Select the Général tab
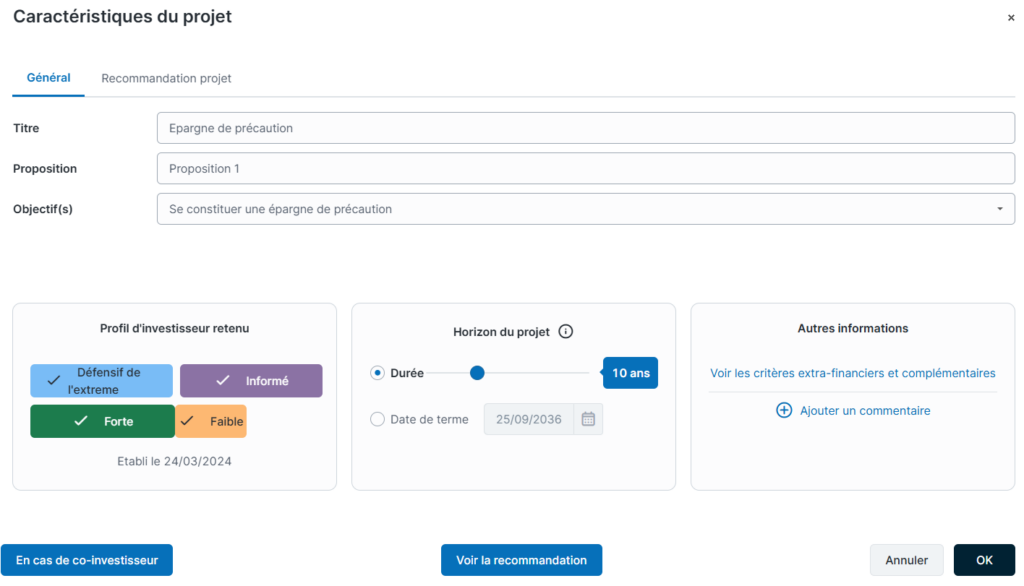1024x586 pixels. click(x=48, y=78)
